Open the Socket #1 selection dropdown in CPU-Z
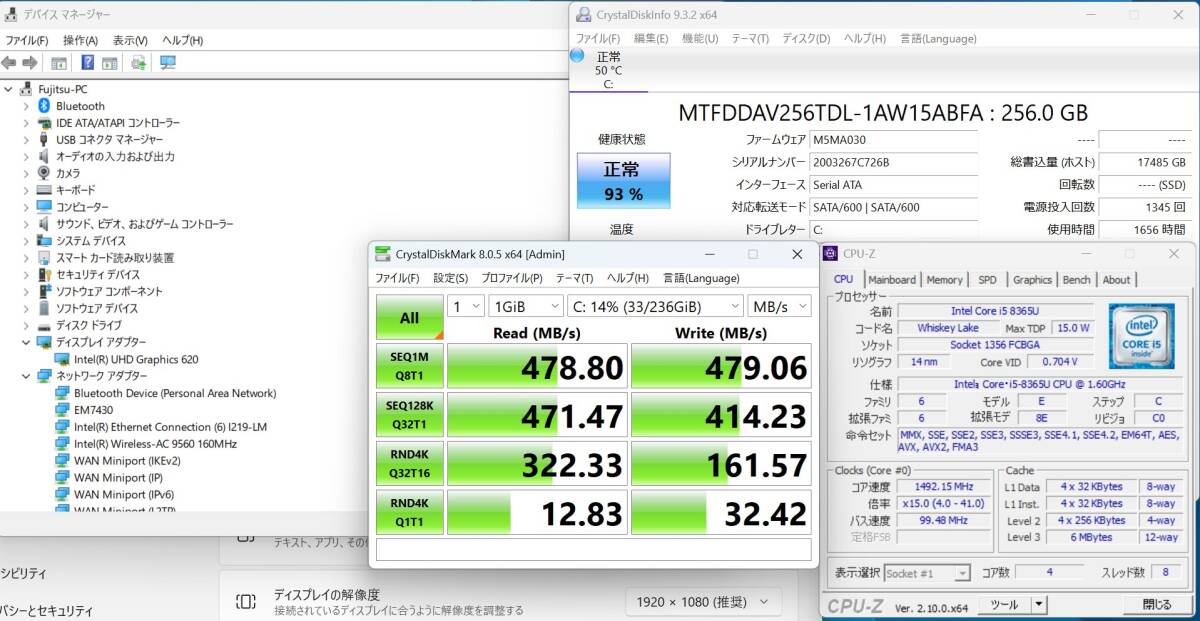This screenshot has height=621, width=1200. 927,573
